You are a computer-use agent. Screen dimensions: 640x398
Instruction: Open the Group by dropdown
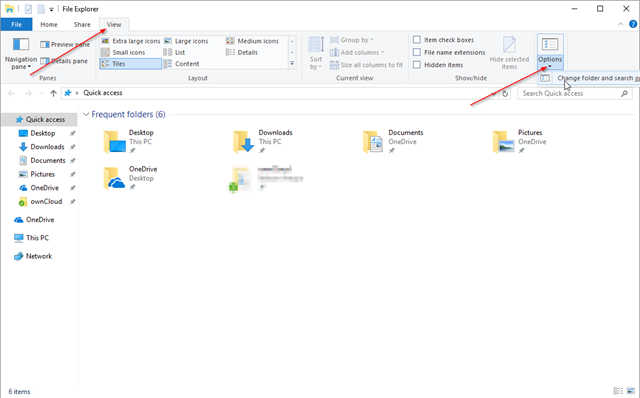[352, 40]
